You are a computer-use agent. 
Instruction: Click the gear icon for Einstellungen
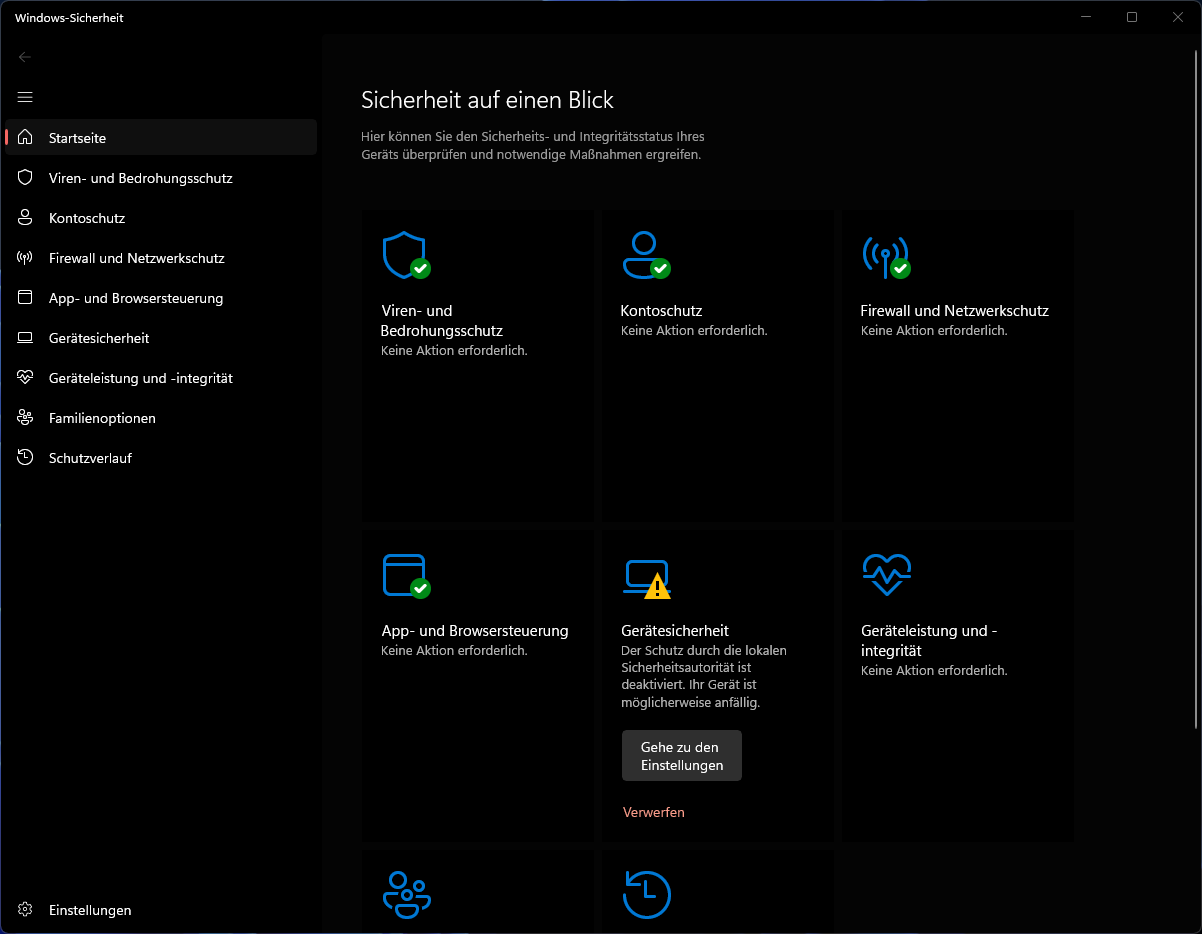point(25,910)
